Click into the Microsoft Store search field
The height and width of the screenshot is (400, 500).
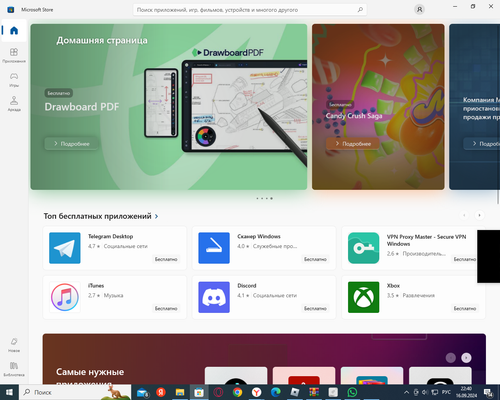tap(250, 10)
